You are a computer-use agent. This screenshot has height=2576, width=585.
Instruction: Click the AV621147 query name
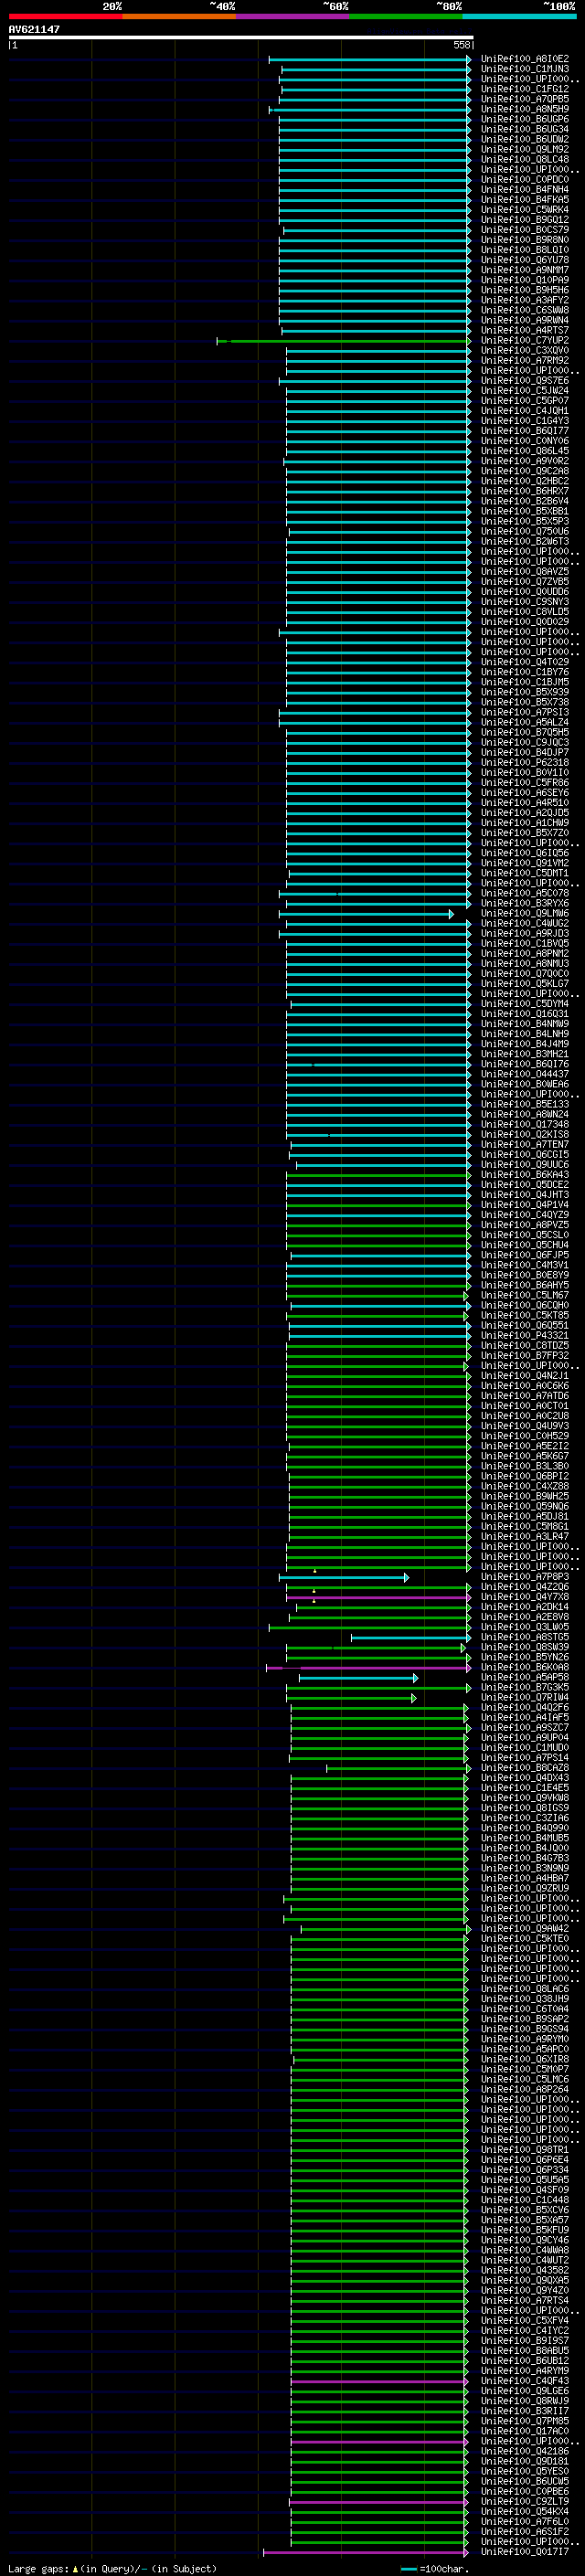34,29
